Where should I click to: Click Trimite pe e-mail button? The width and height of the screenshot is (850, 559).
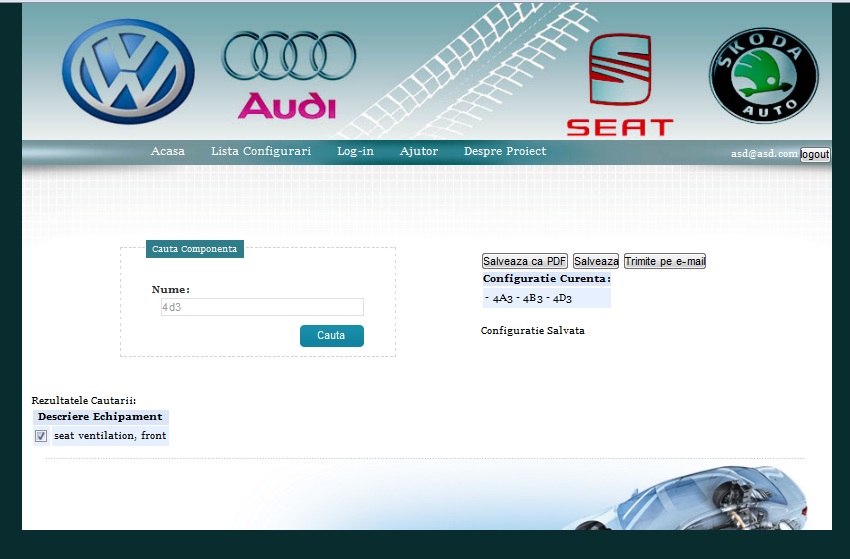point(665,261)
